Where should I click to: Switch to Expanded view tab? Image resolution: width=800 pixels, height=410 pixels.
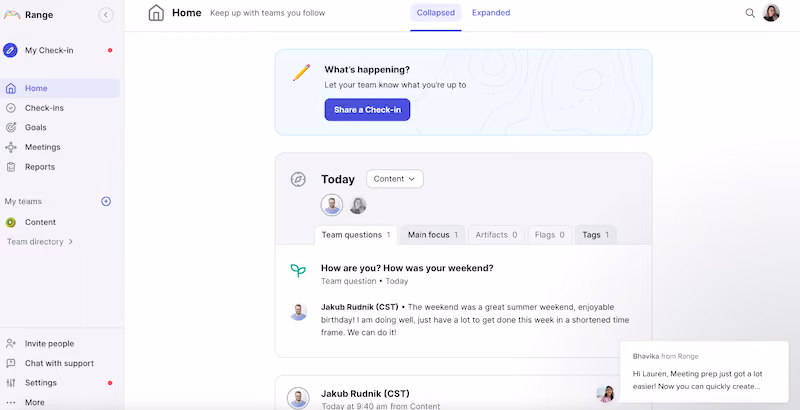point(491,13)
